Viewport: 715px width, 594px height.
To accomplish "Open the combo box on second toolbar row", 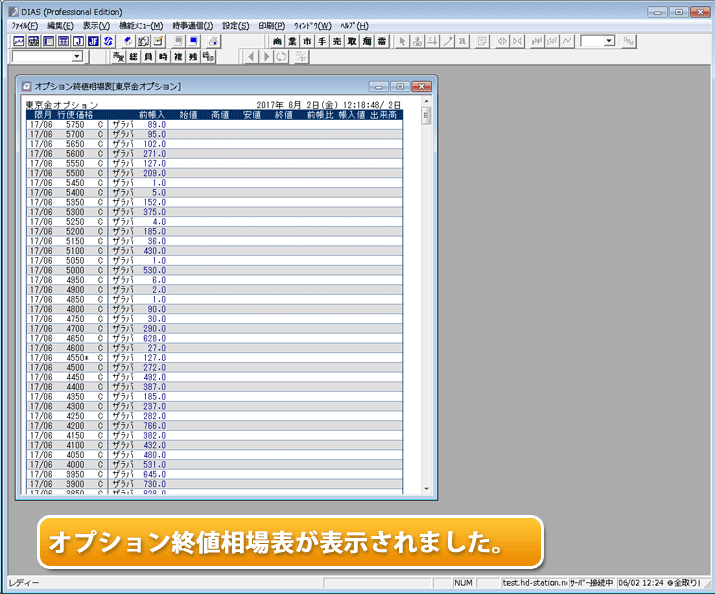I will tap(77, 57).
